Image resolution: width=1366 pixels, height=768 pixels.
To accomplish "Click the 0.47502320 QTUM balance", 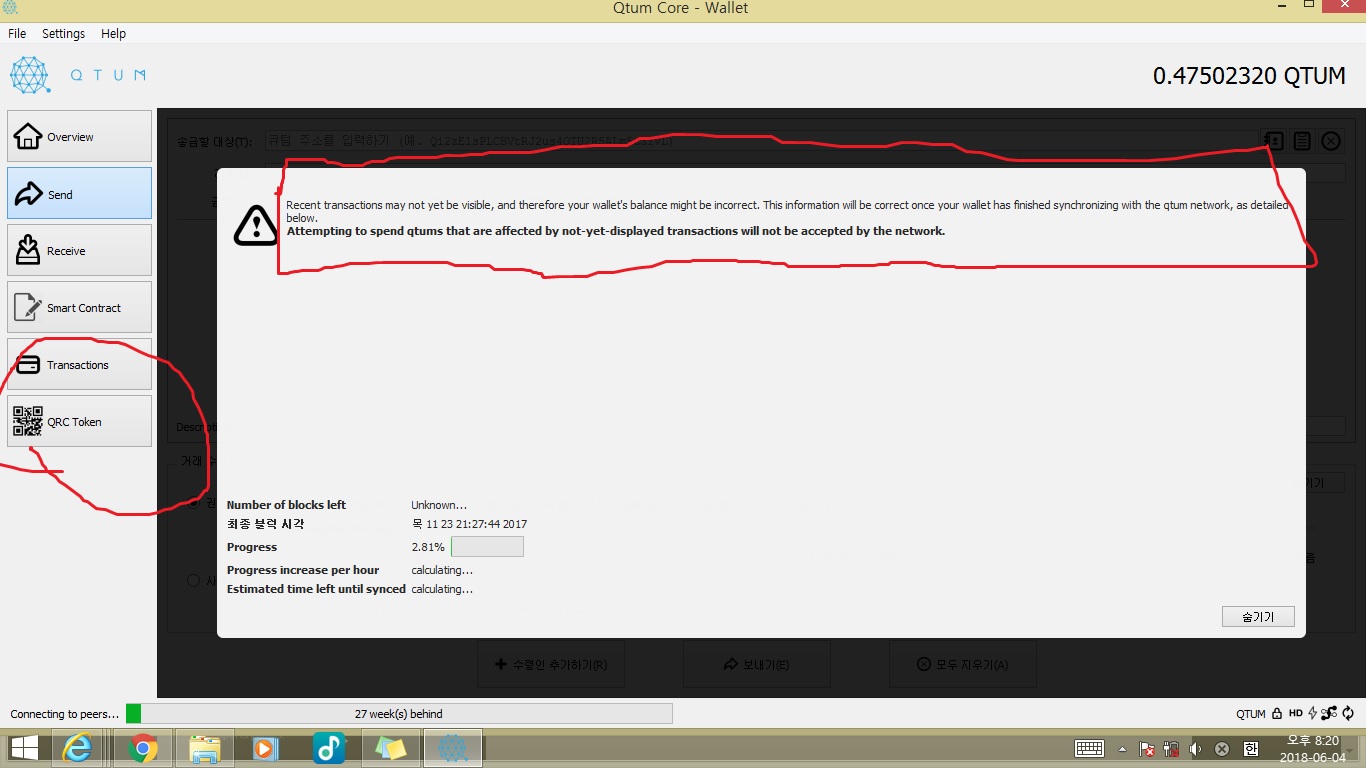I will [x=1249, y=76].
